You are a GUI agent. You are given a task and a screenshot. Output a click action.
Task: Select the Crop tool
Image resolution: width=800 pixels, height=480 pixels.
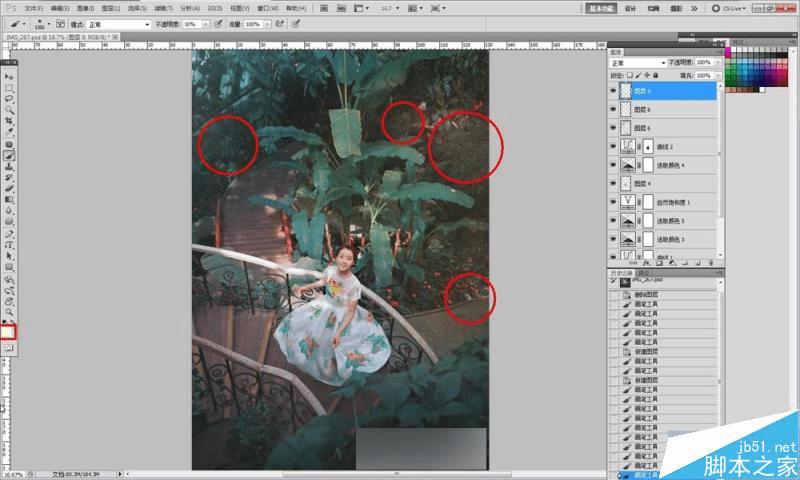pos(9,121)
